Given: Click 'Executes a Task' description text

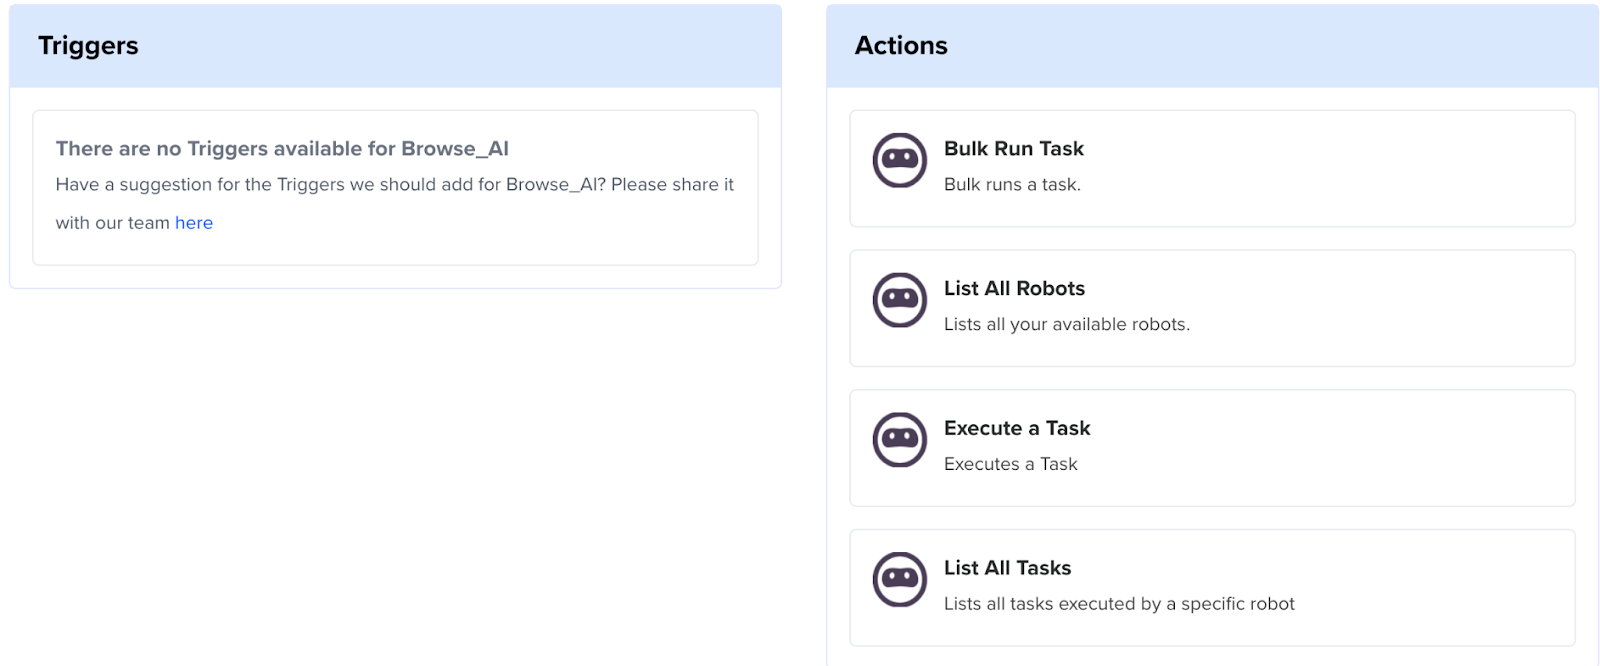Looking at the screenshot, I should (1010, 464).
